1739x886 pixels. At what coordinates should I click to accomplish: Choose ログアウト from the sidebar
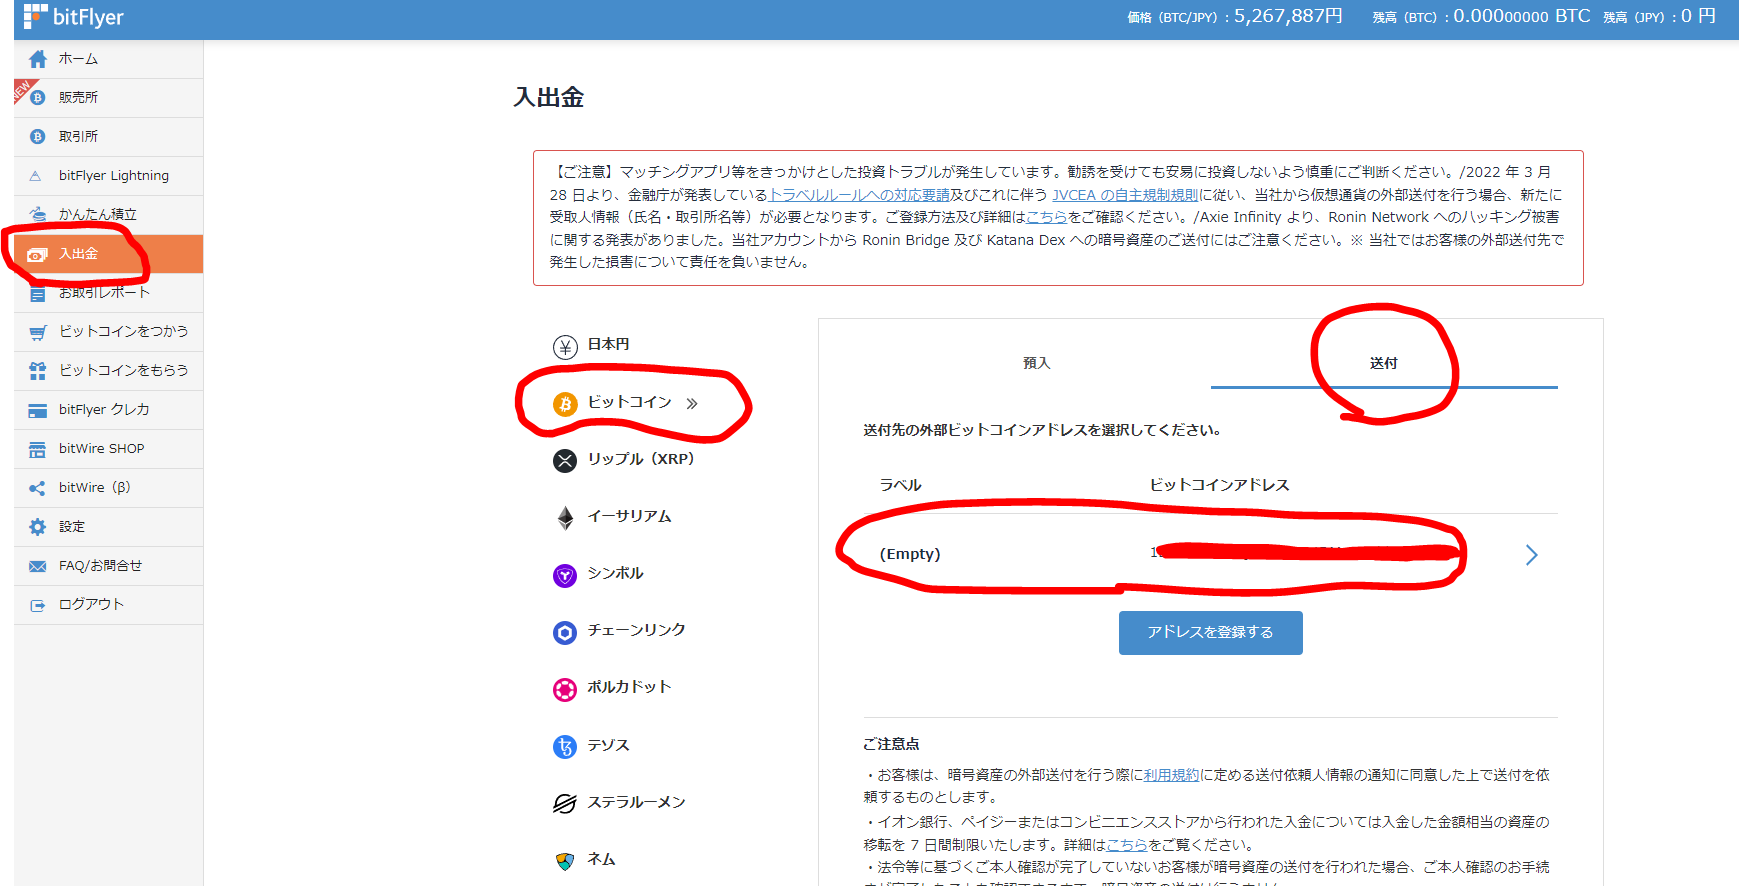tap(108, 605)
